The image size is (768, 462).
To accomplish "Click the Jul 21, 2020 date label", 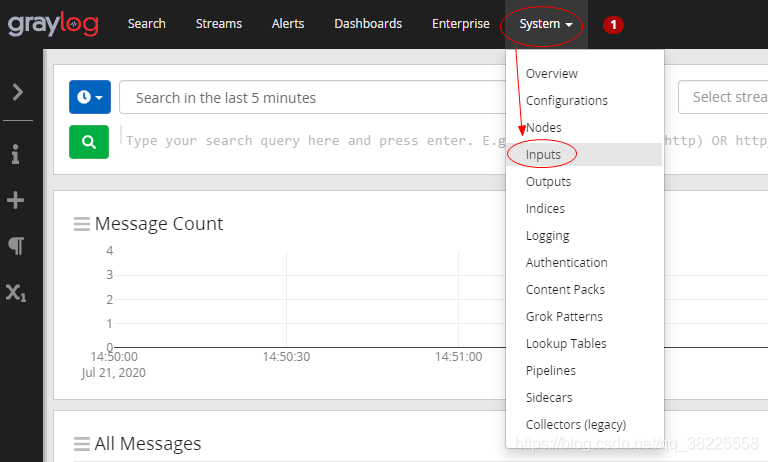I will (x=114, y=373).
